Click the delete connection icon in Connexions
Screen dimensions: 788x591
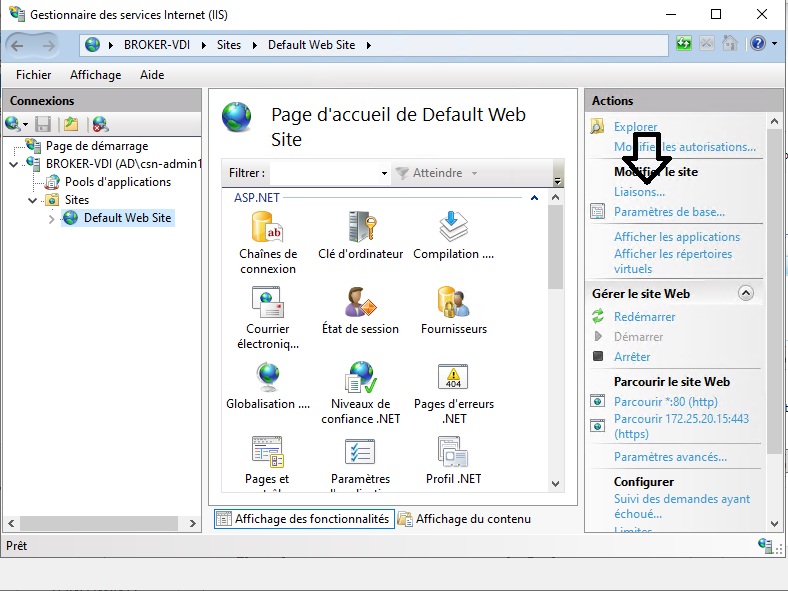pos(100,124)
